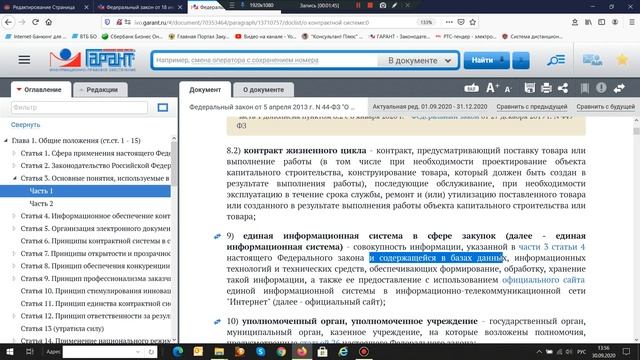The image size is (640, 360).
Task: Bookmark this page with star in address bar
Action: (473, 22)
